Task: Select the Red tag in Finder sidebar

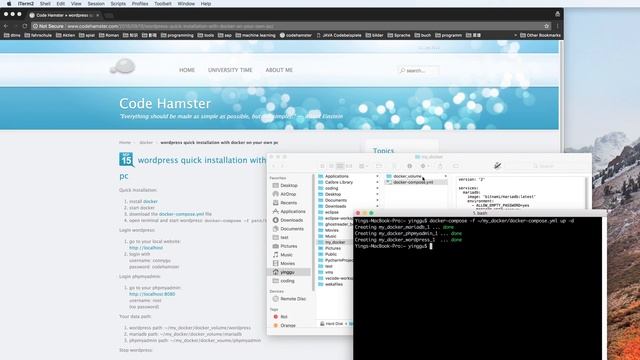Action: (x=284, y=317)
